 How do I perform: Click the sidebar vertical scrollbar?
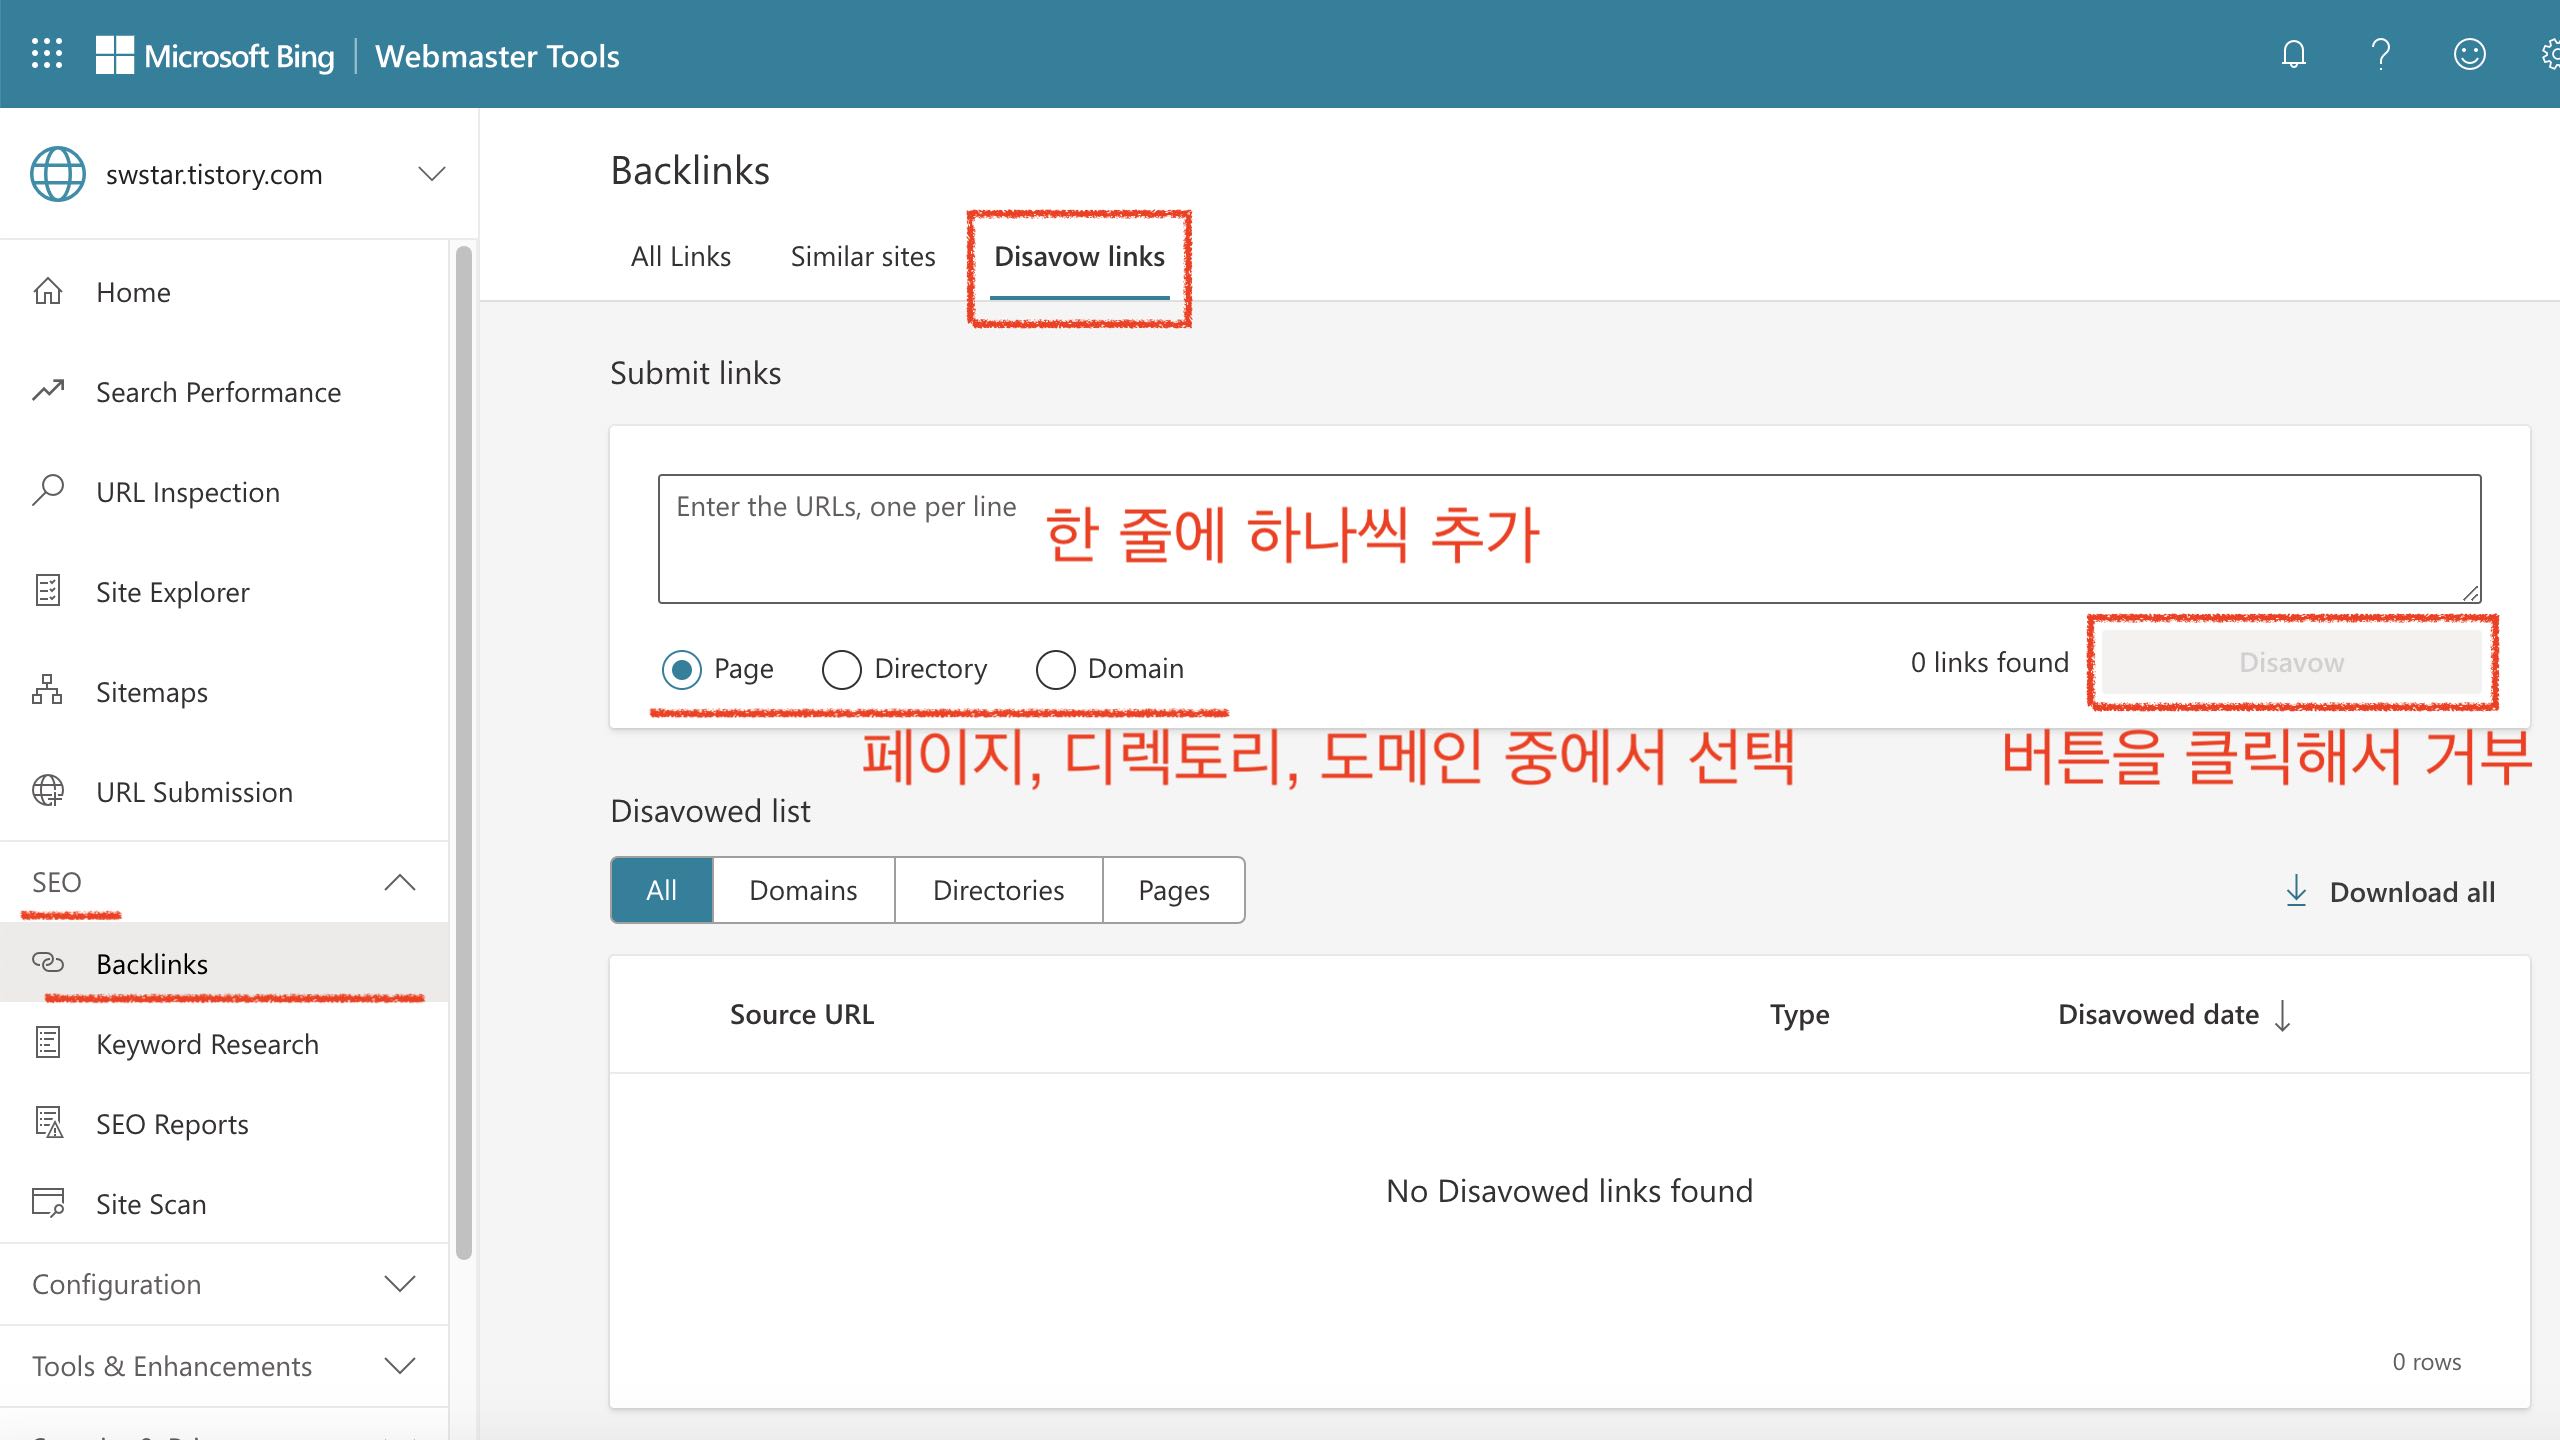coord(463,750)
